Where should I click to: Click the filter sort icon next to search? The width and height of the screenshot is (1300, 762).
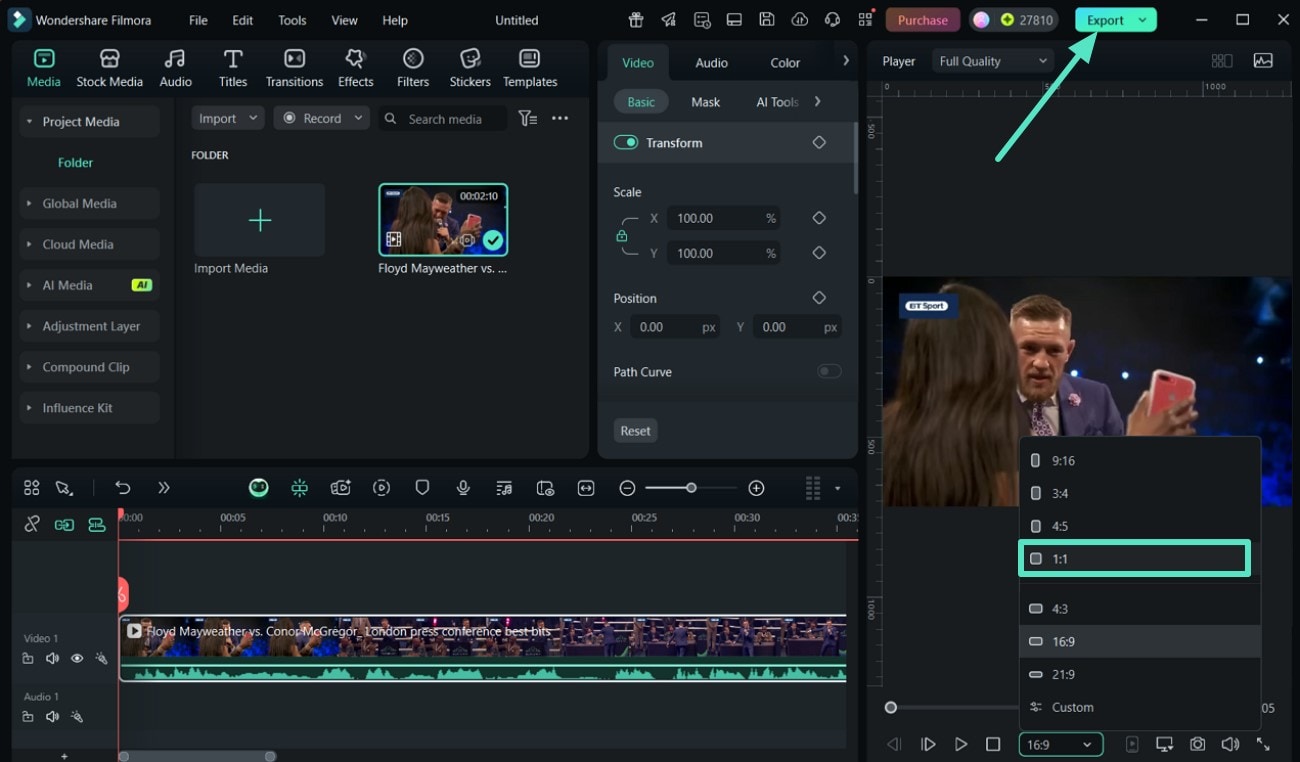pyautogui.click(x=527, y=118)
